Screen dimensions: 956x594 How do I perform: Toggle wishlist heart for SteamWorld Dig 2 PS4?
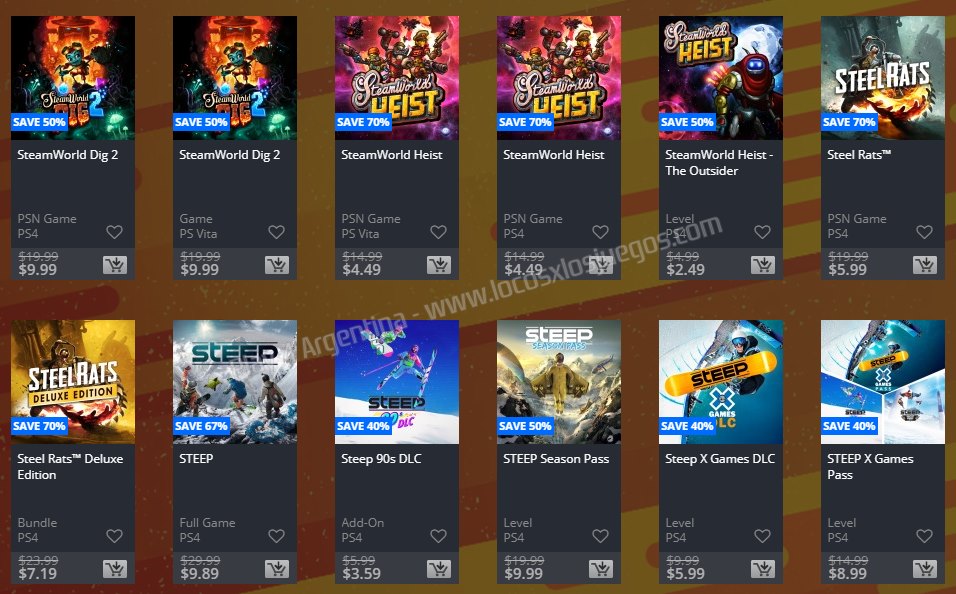point(115,232)
